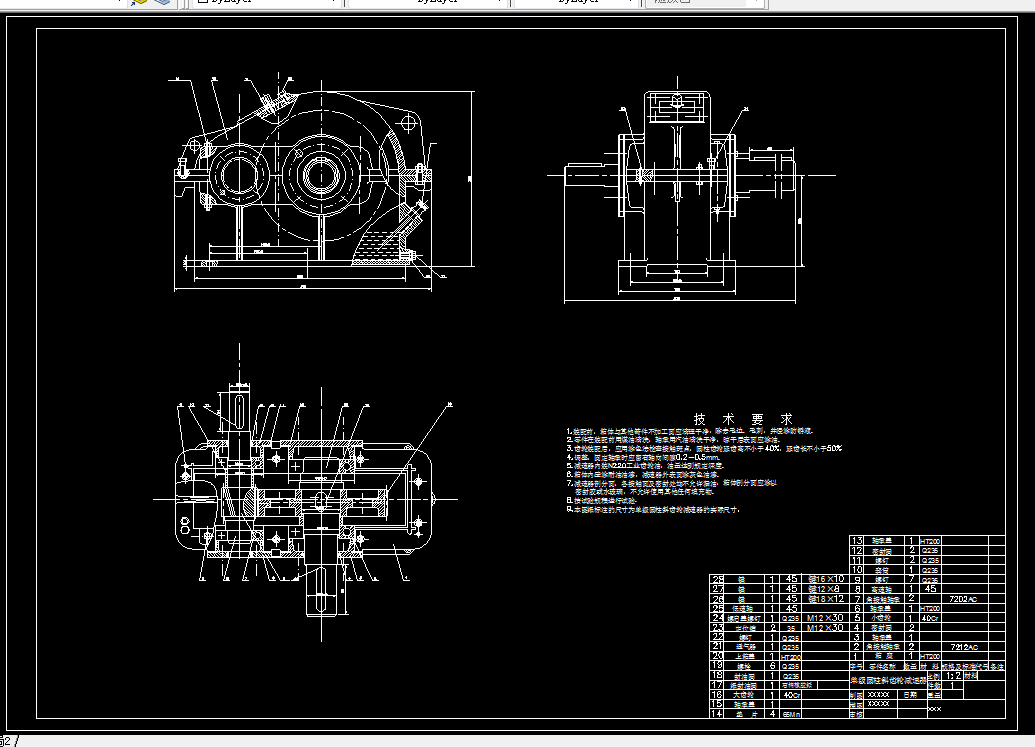Select requirement line 5 mentioning "N220"
The width and height of the screenshot is (1035, 747).
[x=645, y=465]
